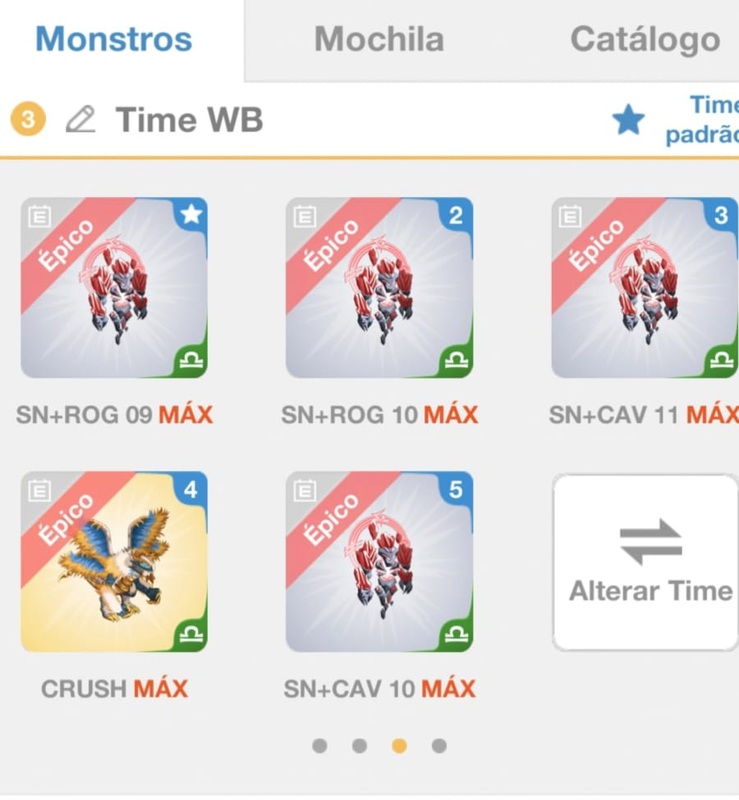The width and height of the screenshot is (739, 800).
Task: Open the Catálogo tab
Action: (645, 40)
